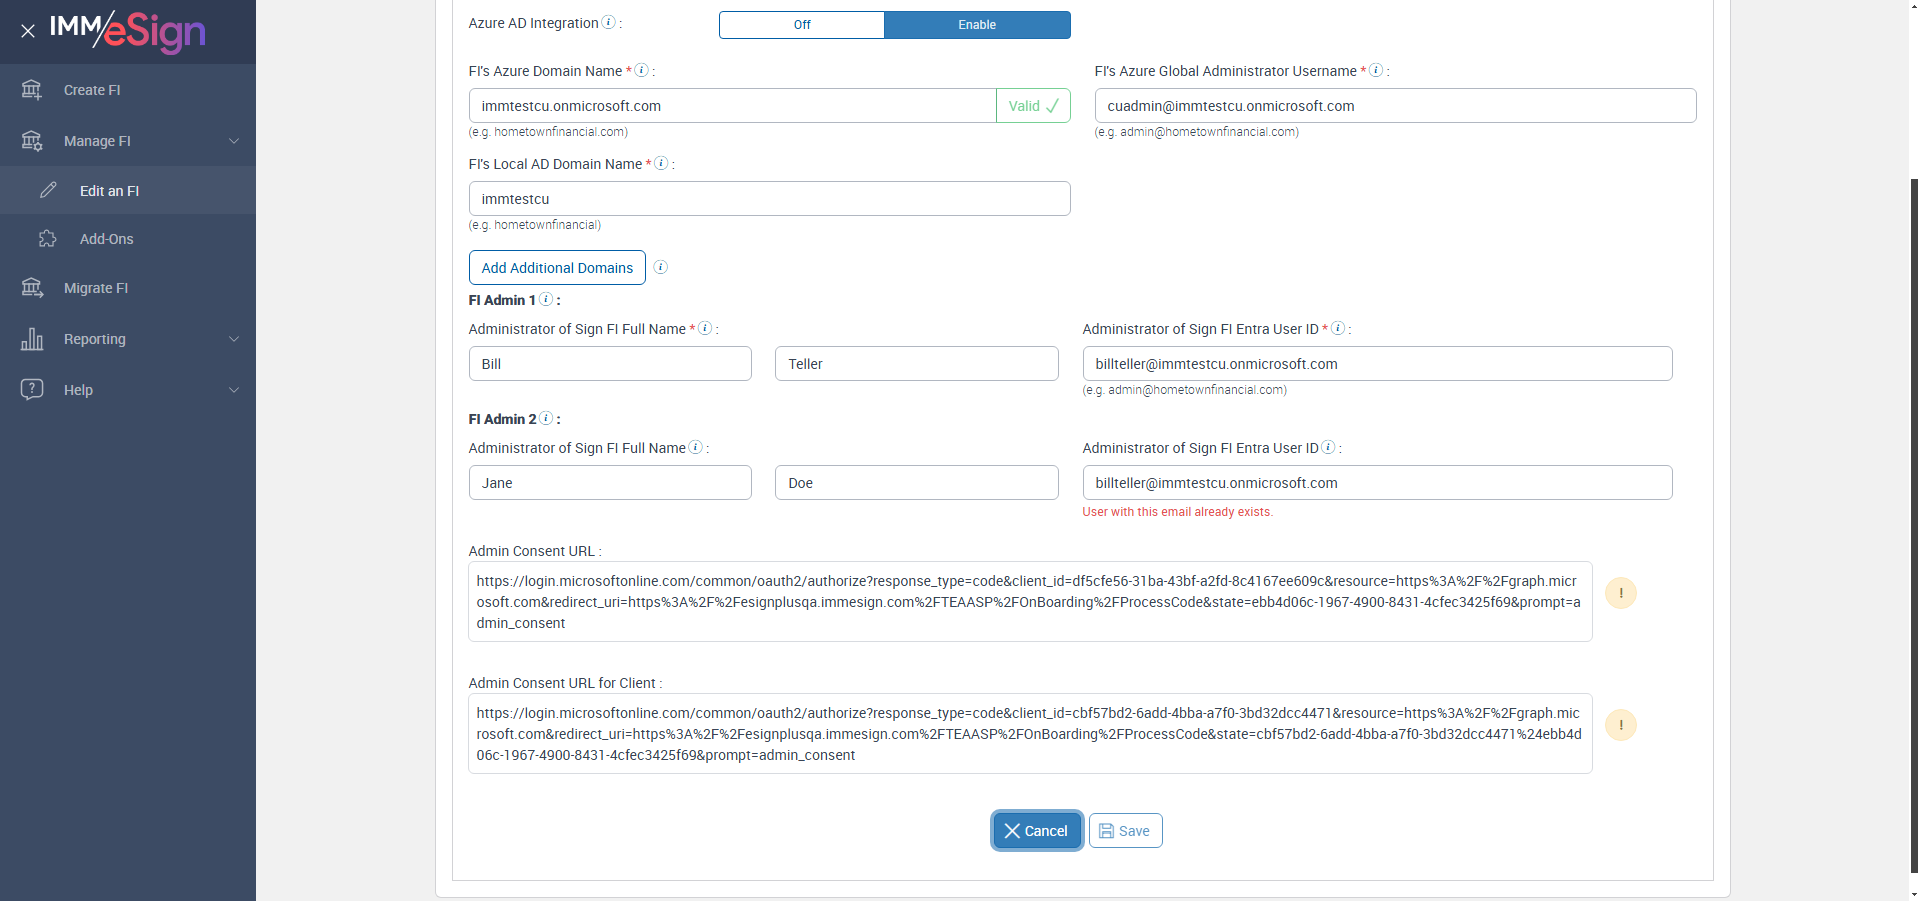Viewport: 1920px width, 901px height.
Task: Click FI's Local AD Domain Name info icon
Action: point(661,164)
